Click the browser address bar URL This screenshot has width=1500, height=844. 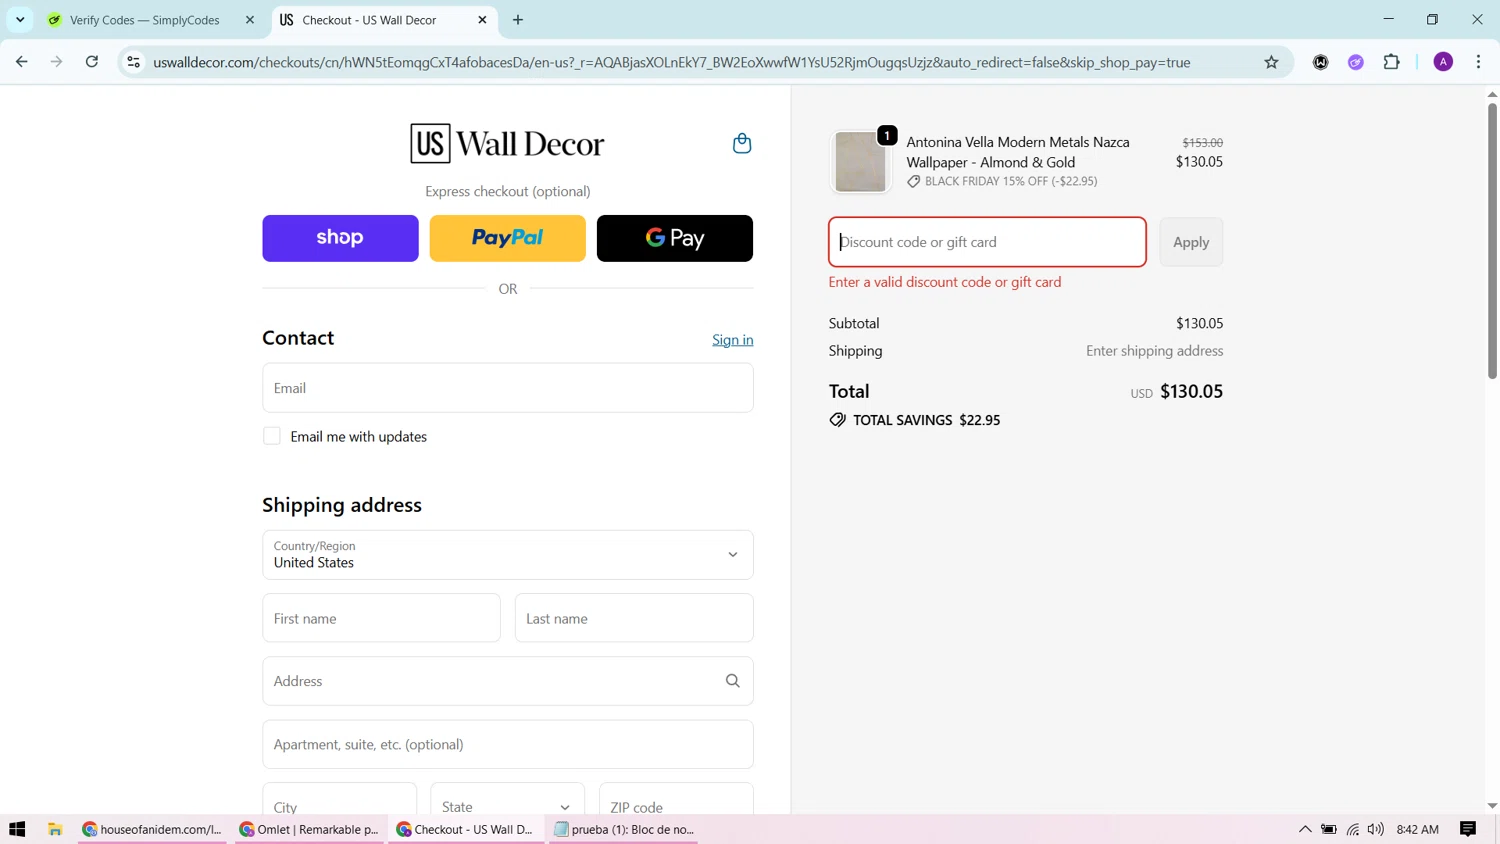click(672, 62)
